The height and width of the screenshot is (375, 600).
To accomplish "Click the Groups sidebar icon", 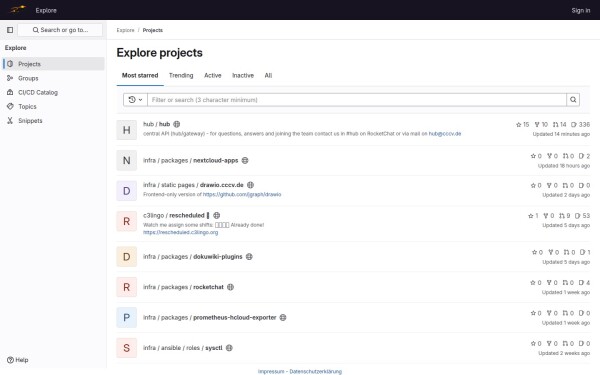I will click(x=10, y=78).
